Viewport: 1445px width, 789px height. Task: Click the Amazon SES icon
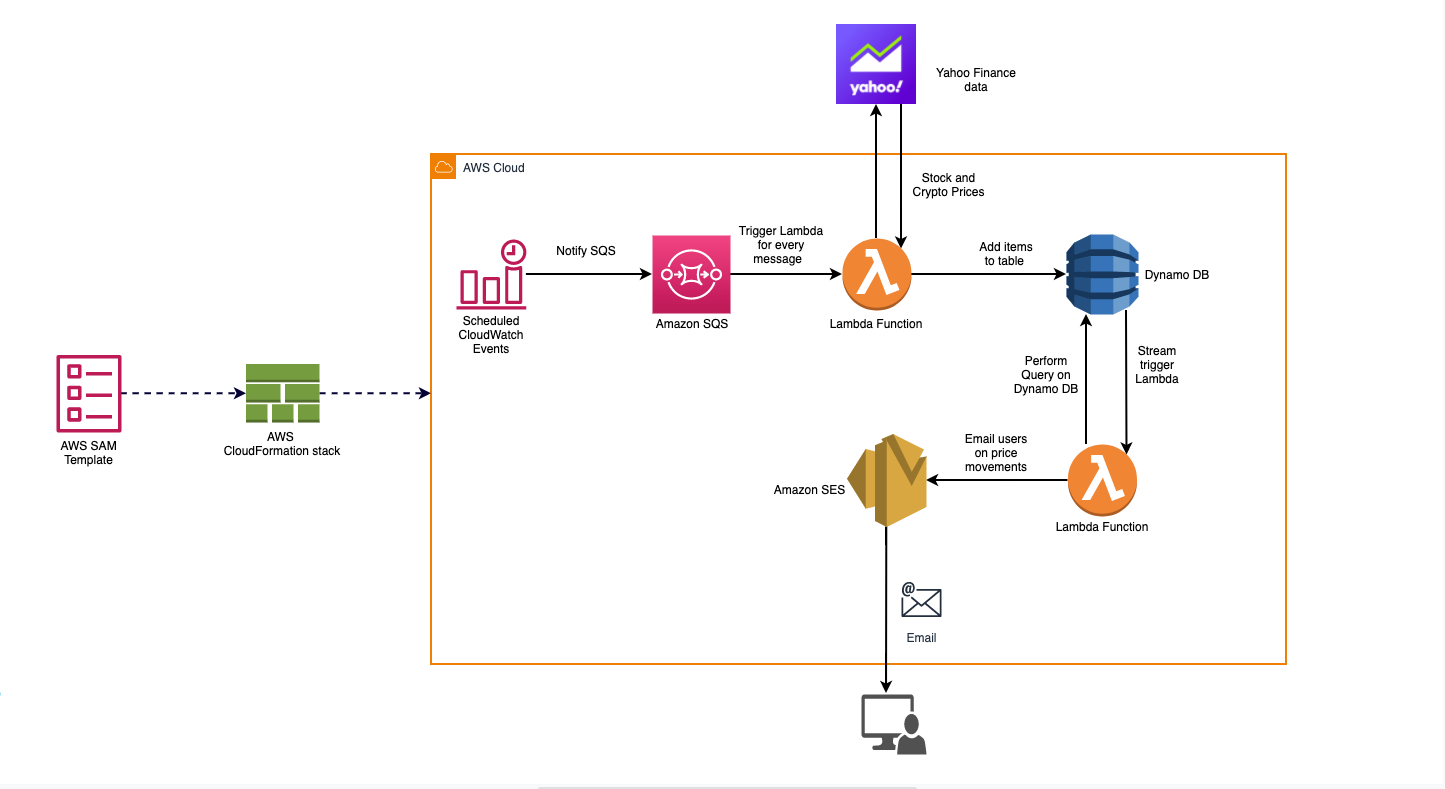[x=887, y=478]
